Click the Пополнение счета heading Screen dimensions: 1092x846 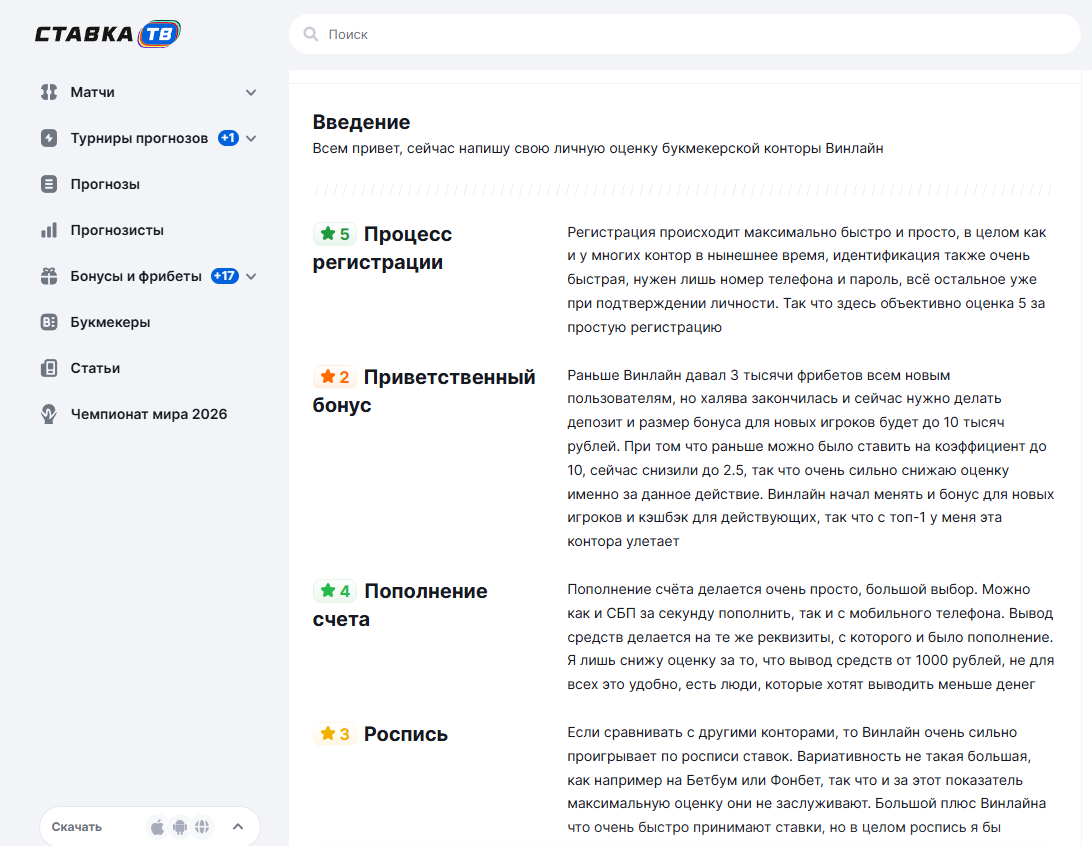coord(400,605)
